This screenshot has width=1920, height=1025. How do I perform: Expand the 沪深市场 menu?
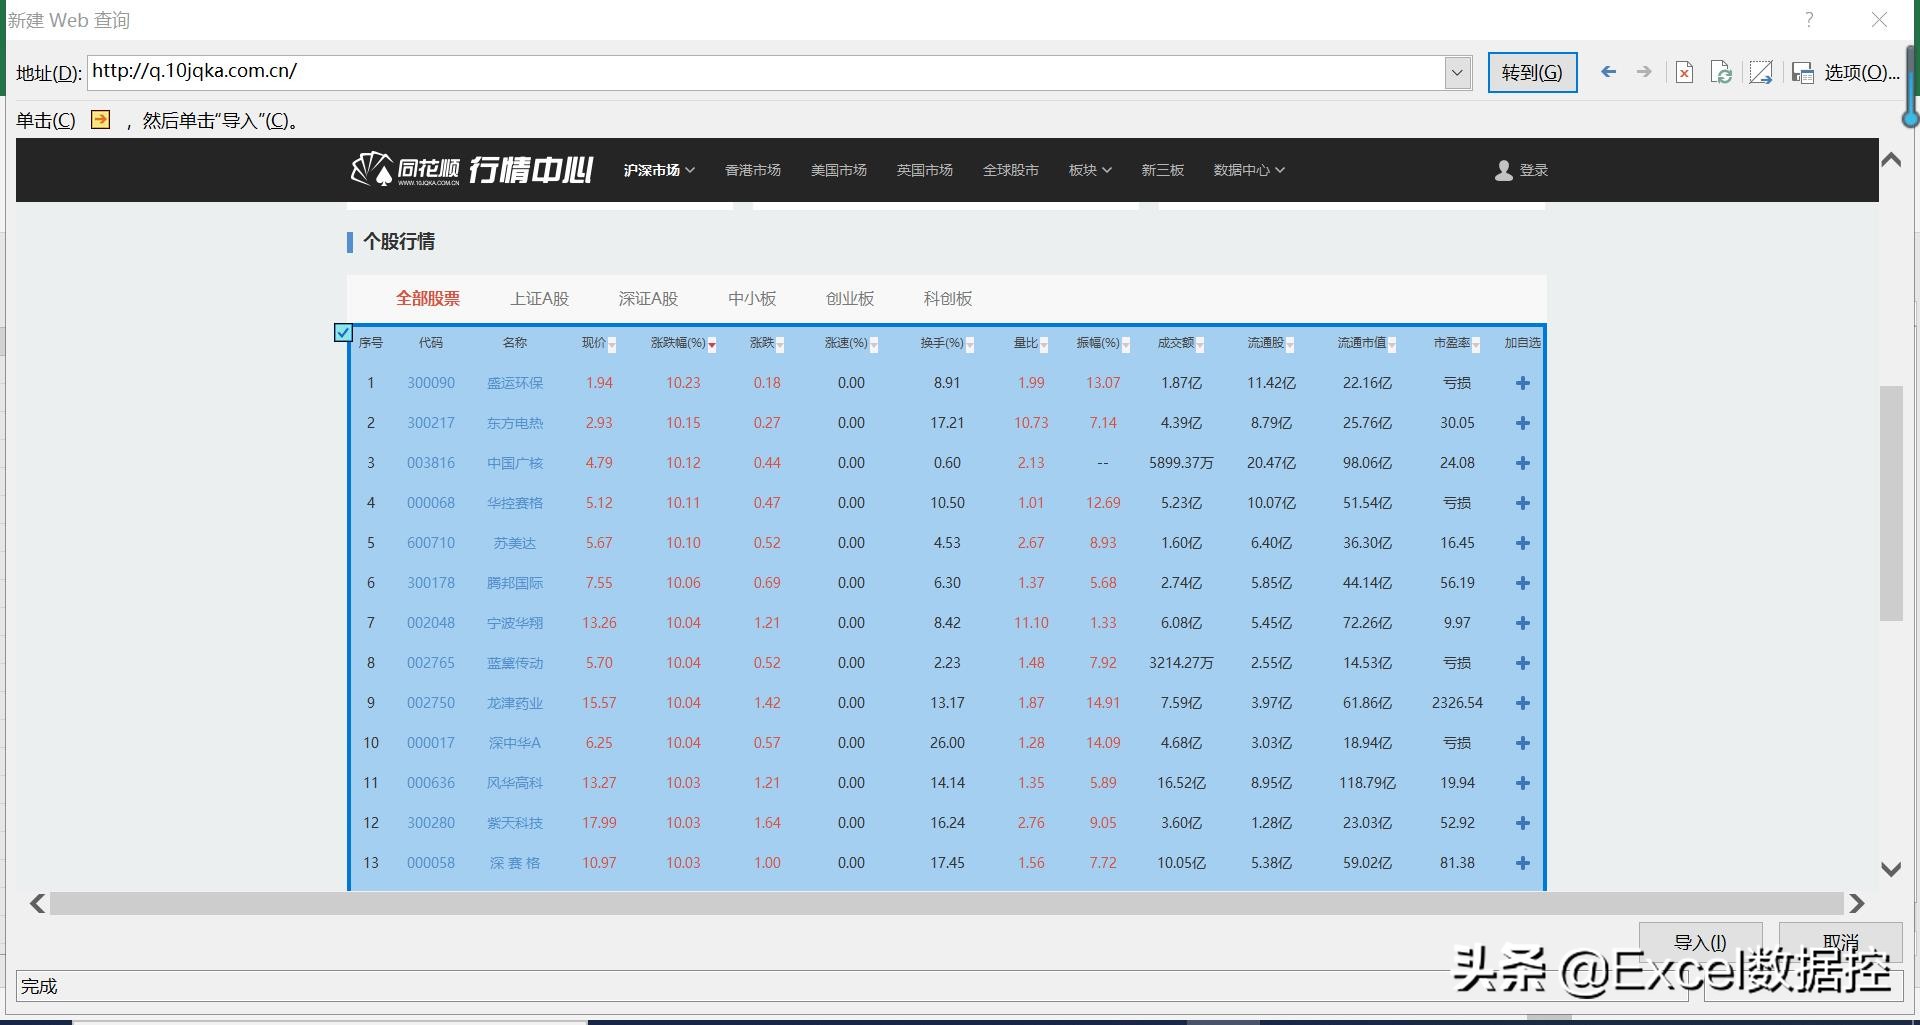[x=659, y=170]
